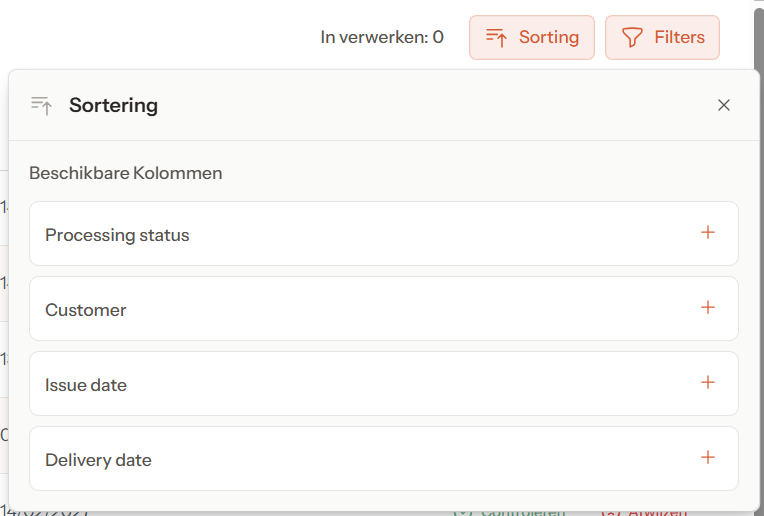Click the Sortering panel title
The width and height of the screenshot is (764, 516).
(x=113, y=105)
